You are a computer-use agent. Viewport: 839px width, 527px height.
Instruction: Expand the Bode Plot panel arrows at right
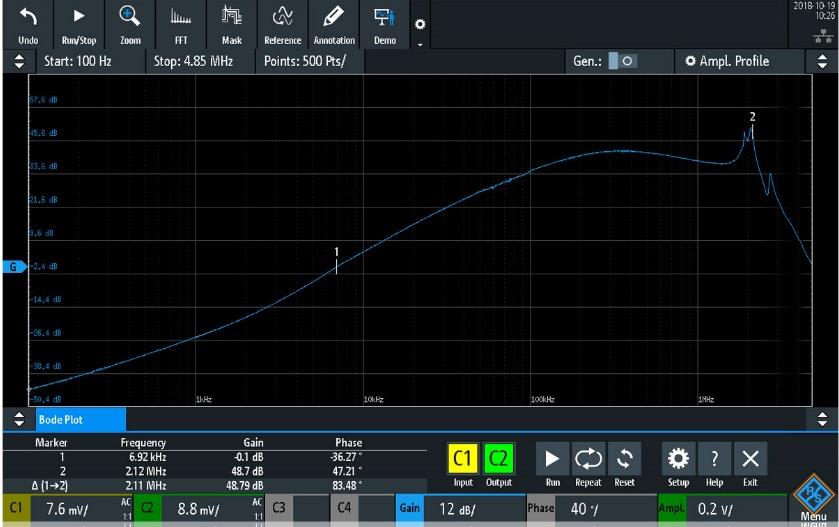click(x=822, y=418)
